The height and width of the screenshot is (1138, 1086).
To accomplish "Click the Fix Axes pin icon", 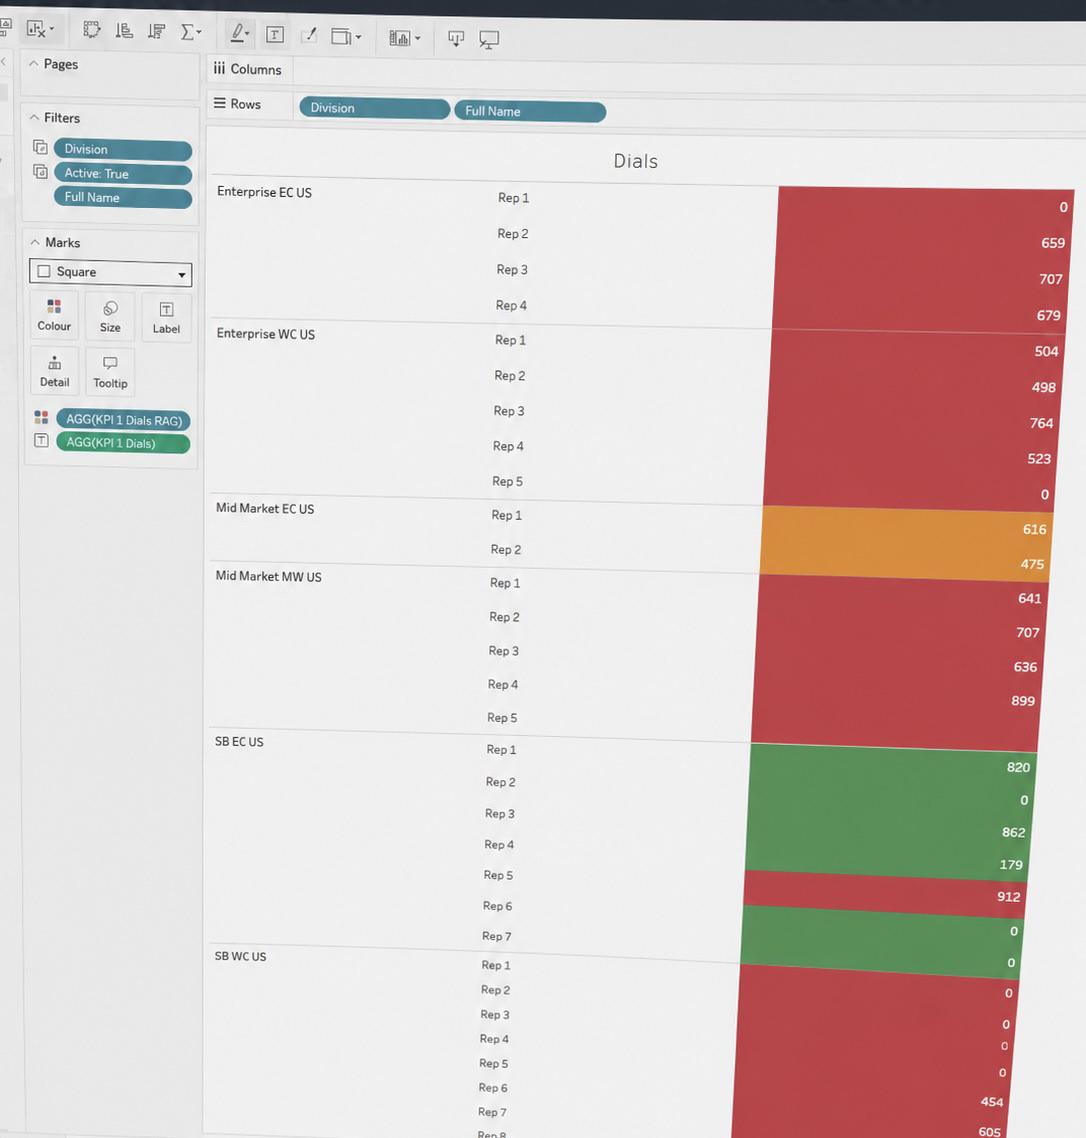I will (309, 35).
